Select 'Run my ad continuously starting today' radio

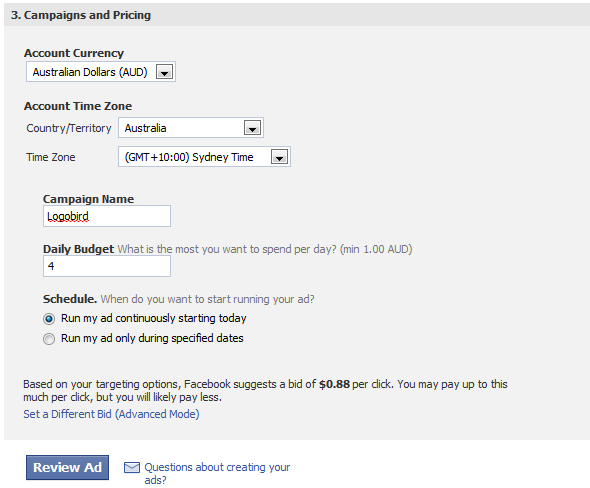tap(49, 319)
